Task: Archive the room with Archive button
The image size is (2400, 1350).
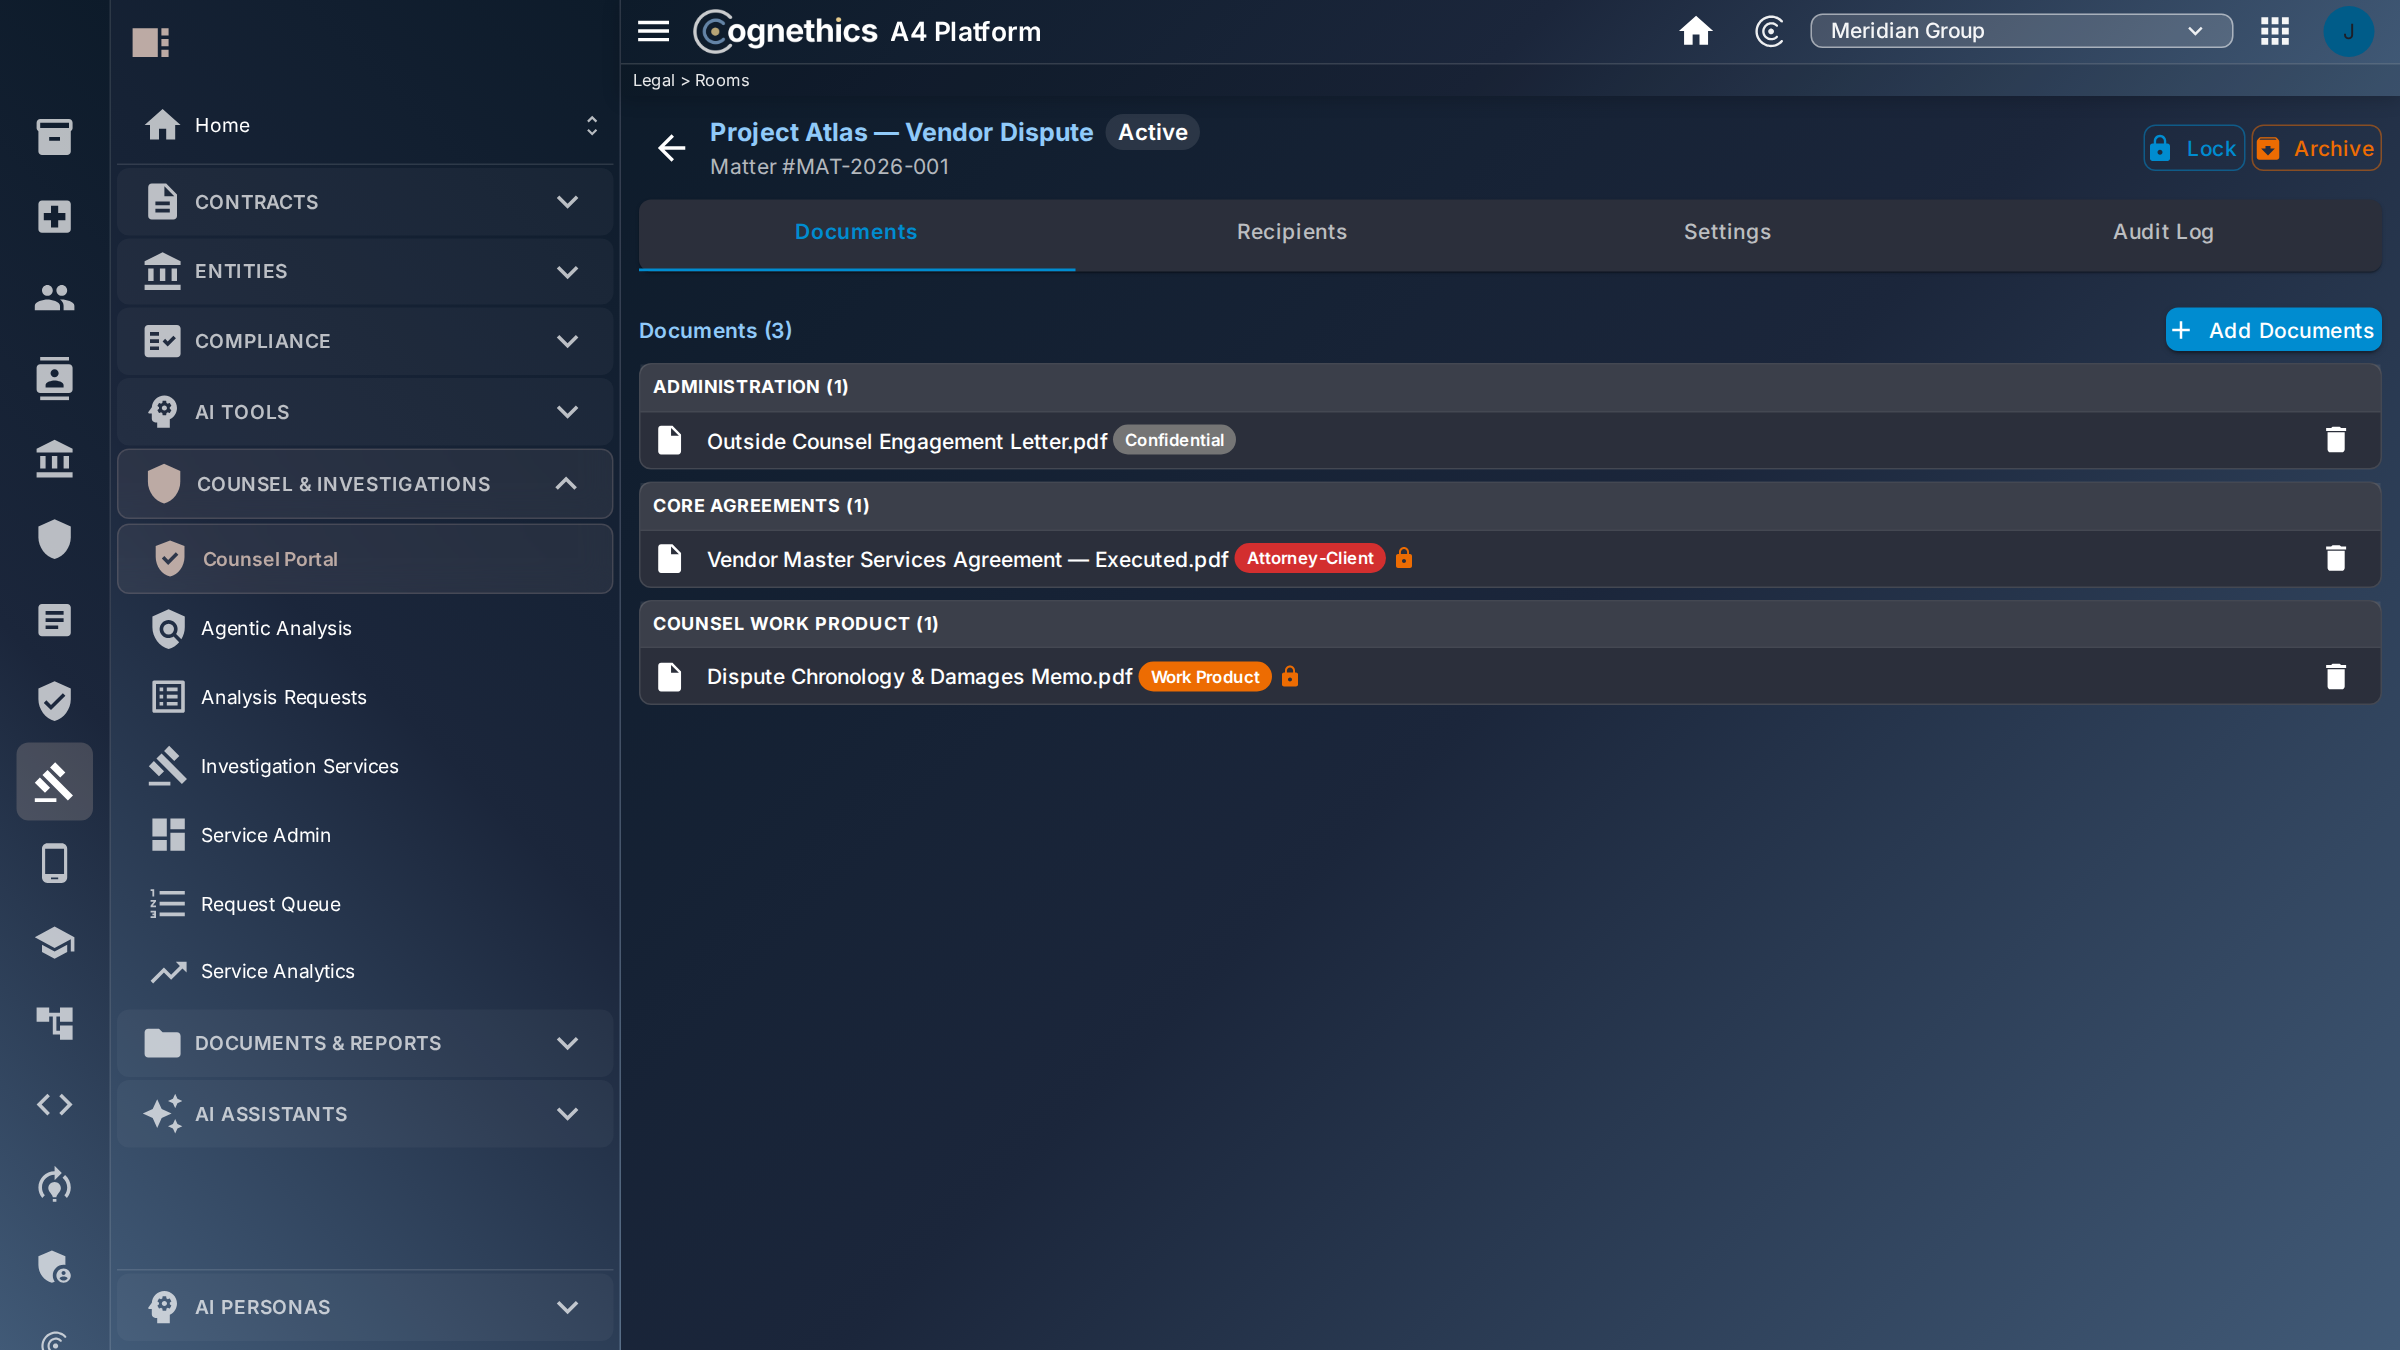Action: (2316, 148)
